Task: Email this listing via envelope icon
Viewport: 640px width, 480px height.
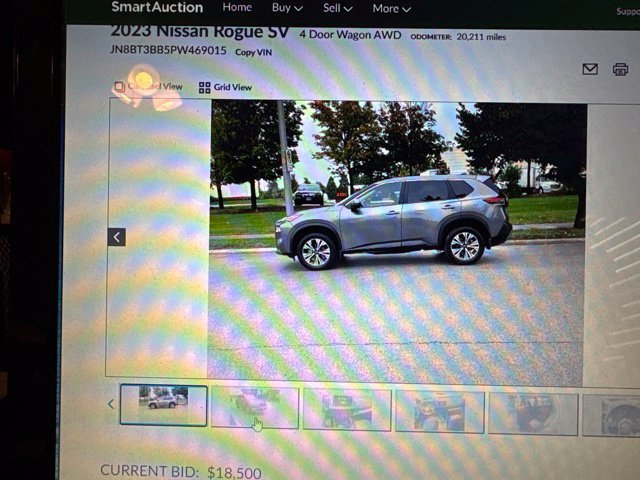Action: 590,69
